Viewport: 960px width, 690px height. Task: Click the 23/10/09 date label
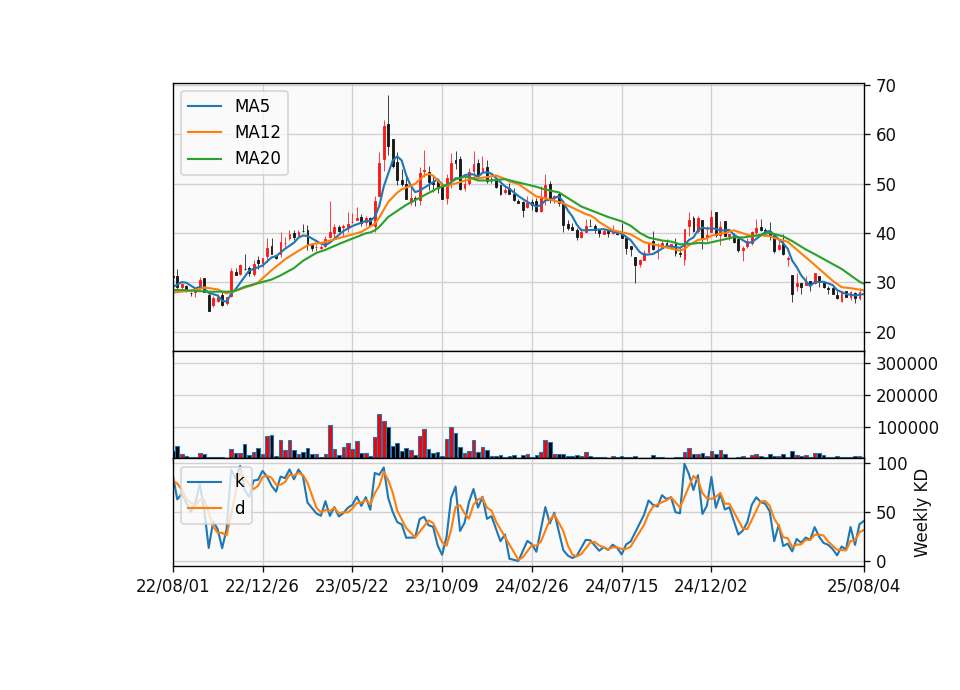pyautogui.click(x=441, y=586)
